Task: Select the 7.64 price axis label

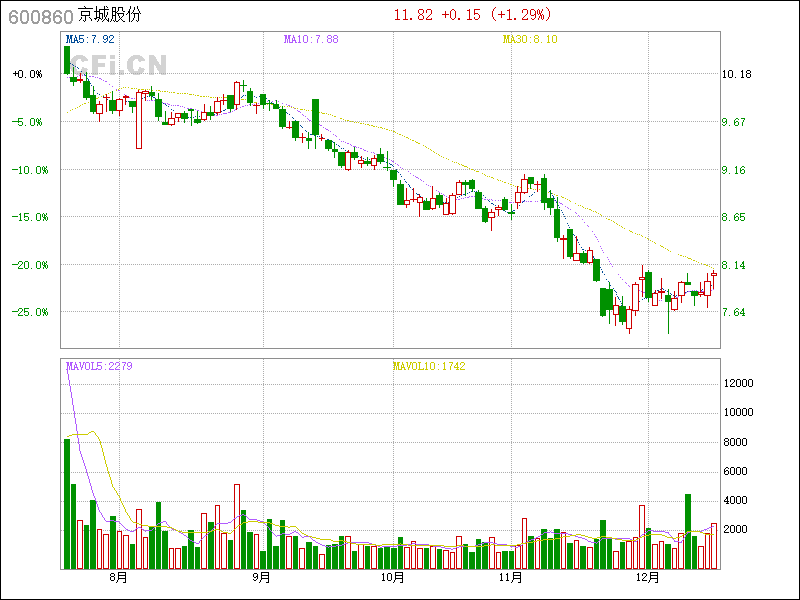Action: pos(736,312)
